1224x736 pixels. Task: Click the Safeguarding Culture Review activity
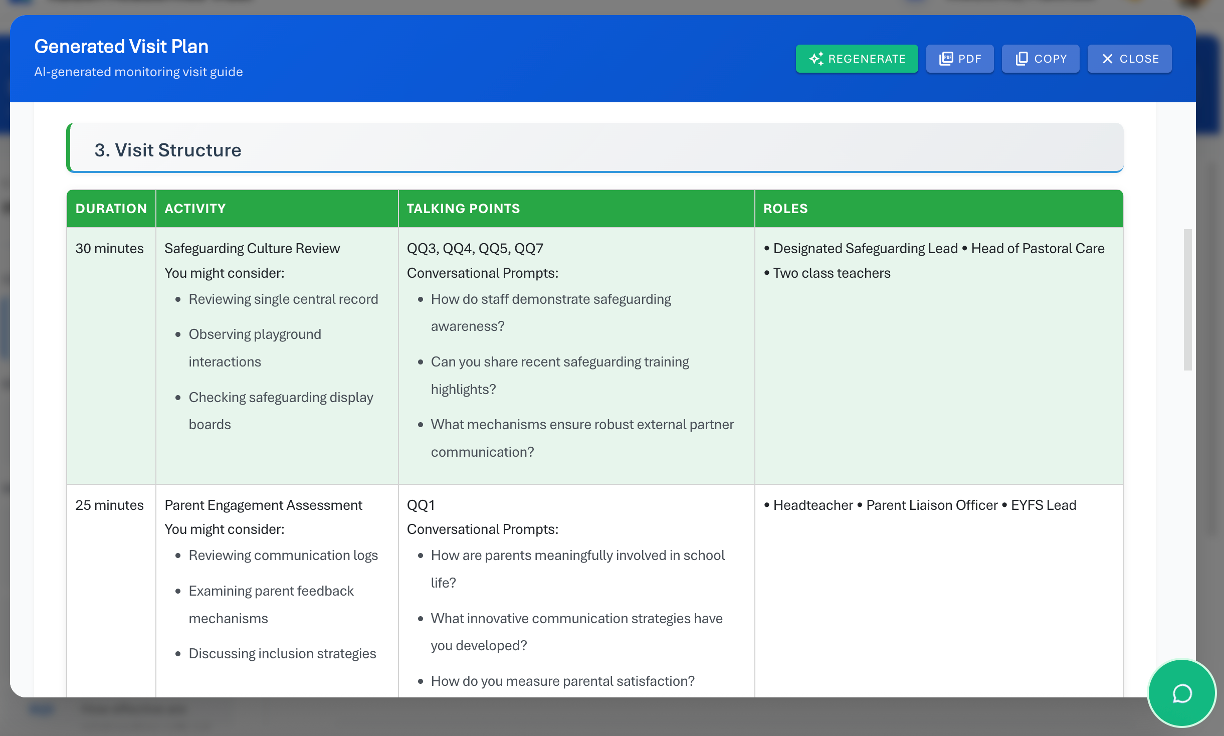(x=252, y=248)
